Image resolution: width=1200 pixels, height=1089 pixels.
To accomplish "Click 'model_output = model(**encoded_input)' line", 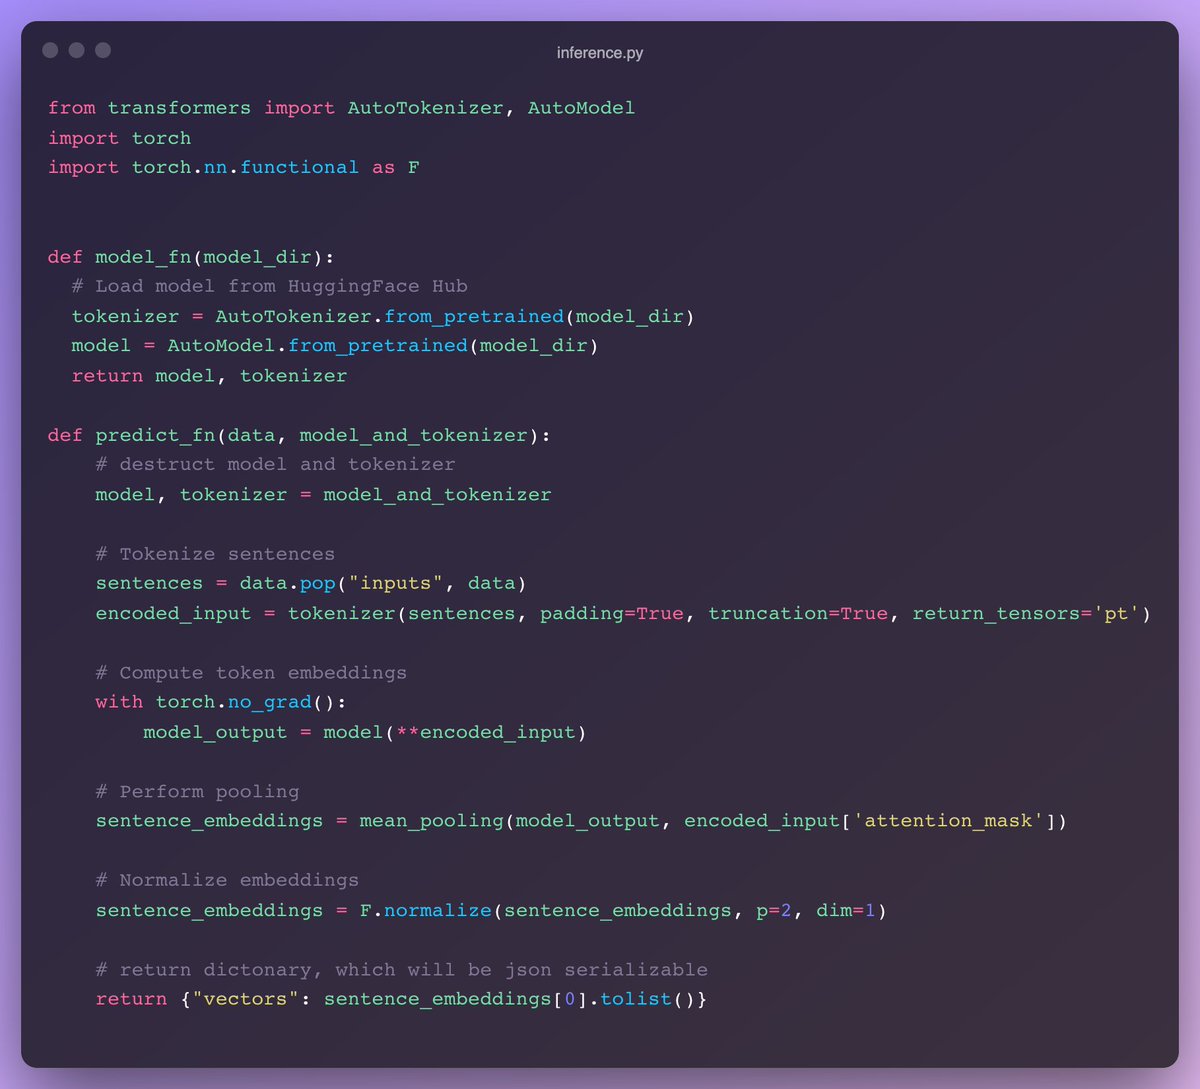I will 365,732.
